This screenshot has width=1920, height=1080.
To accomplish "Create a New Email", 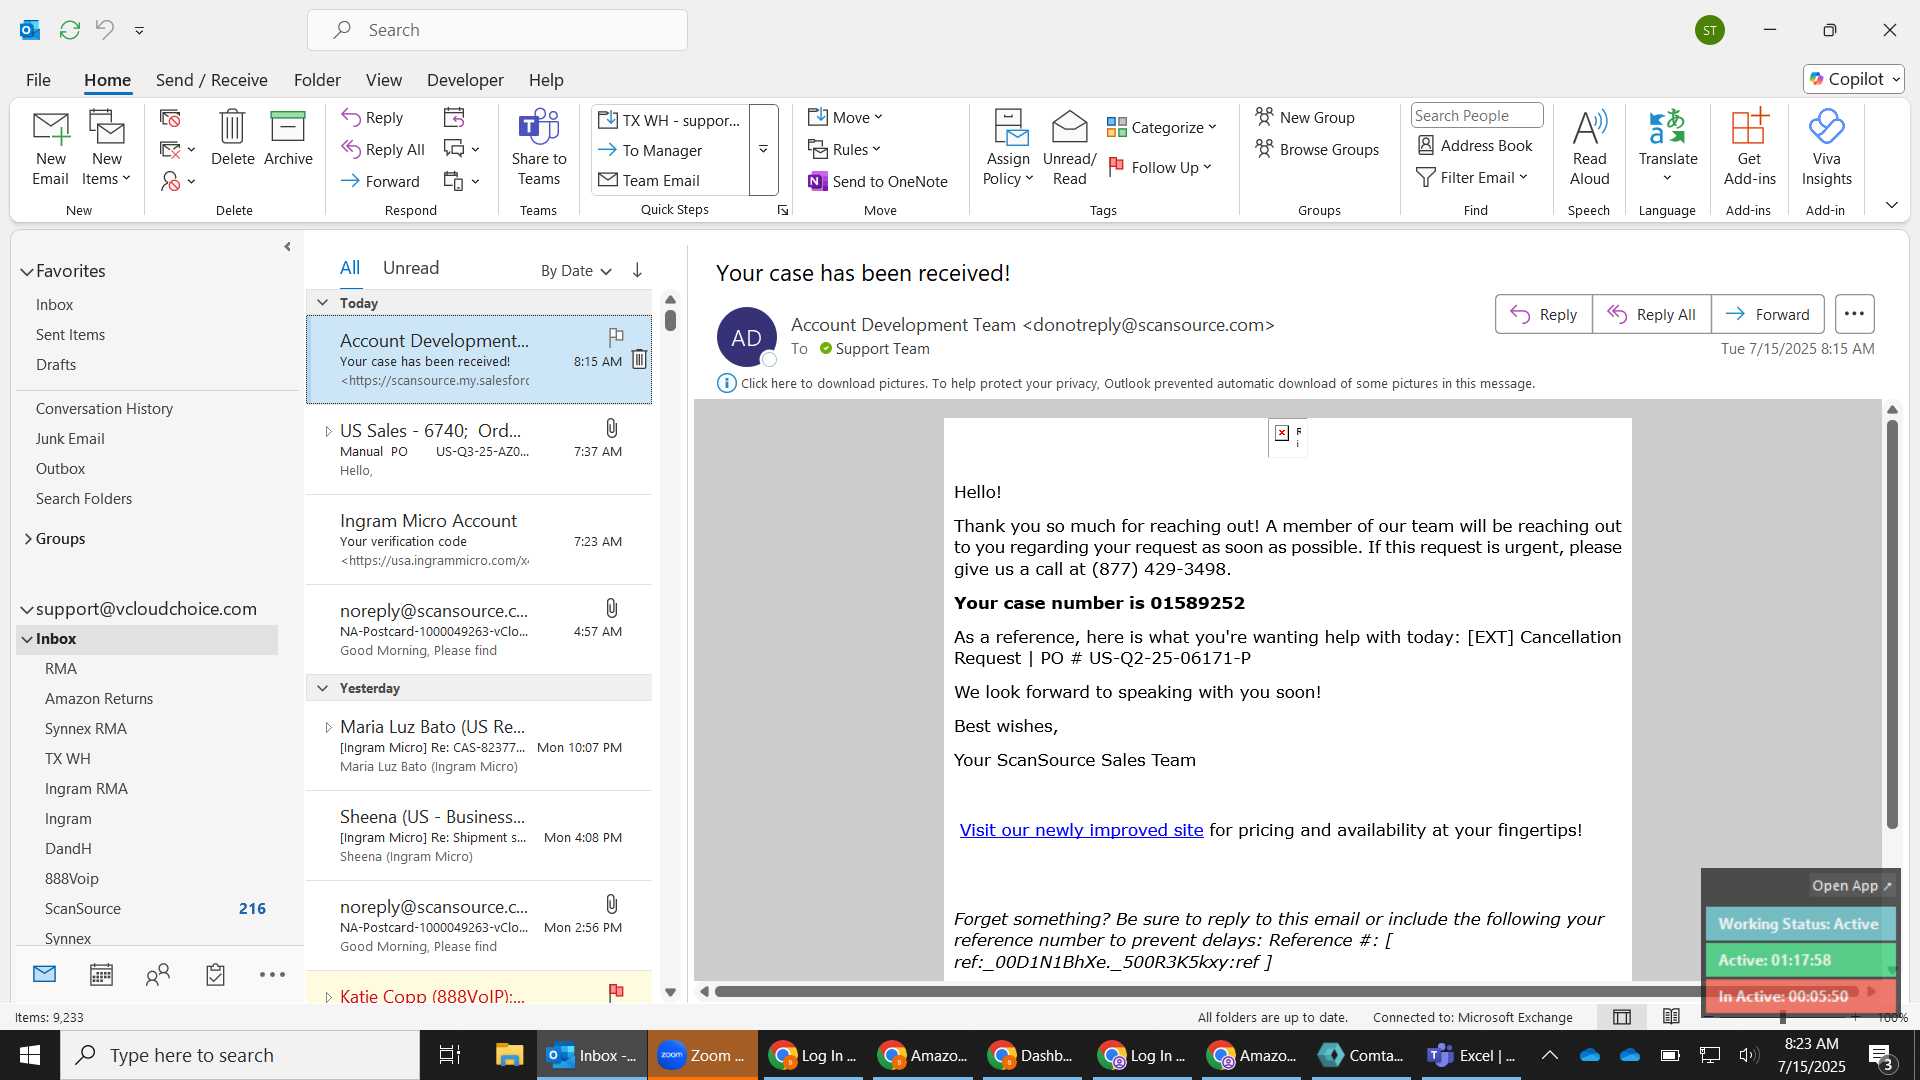I will (x=50, y=148).
